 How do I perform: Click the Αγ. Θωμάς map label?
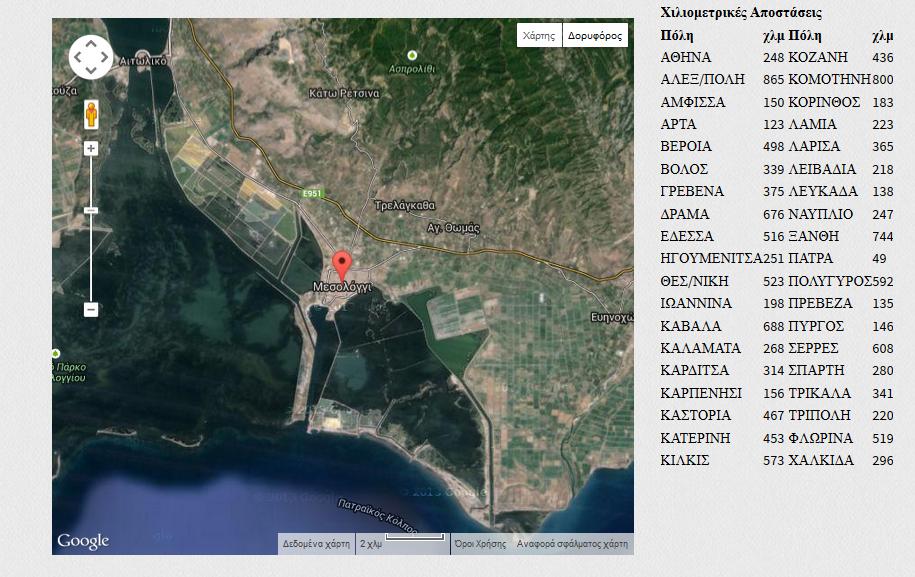453,228
